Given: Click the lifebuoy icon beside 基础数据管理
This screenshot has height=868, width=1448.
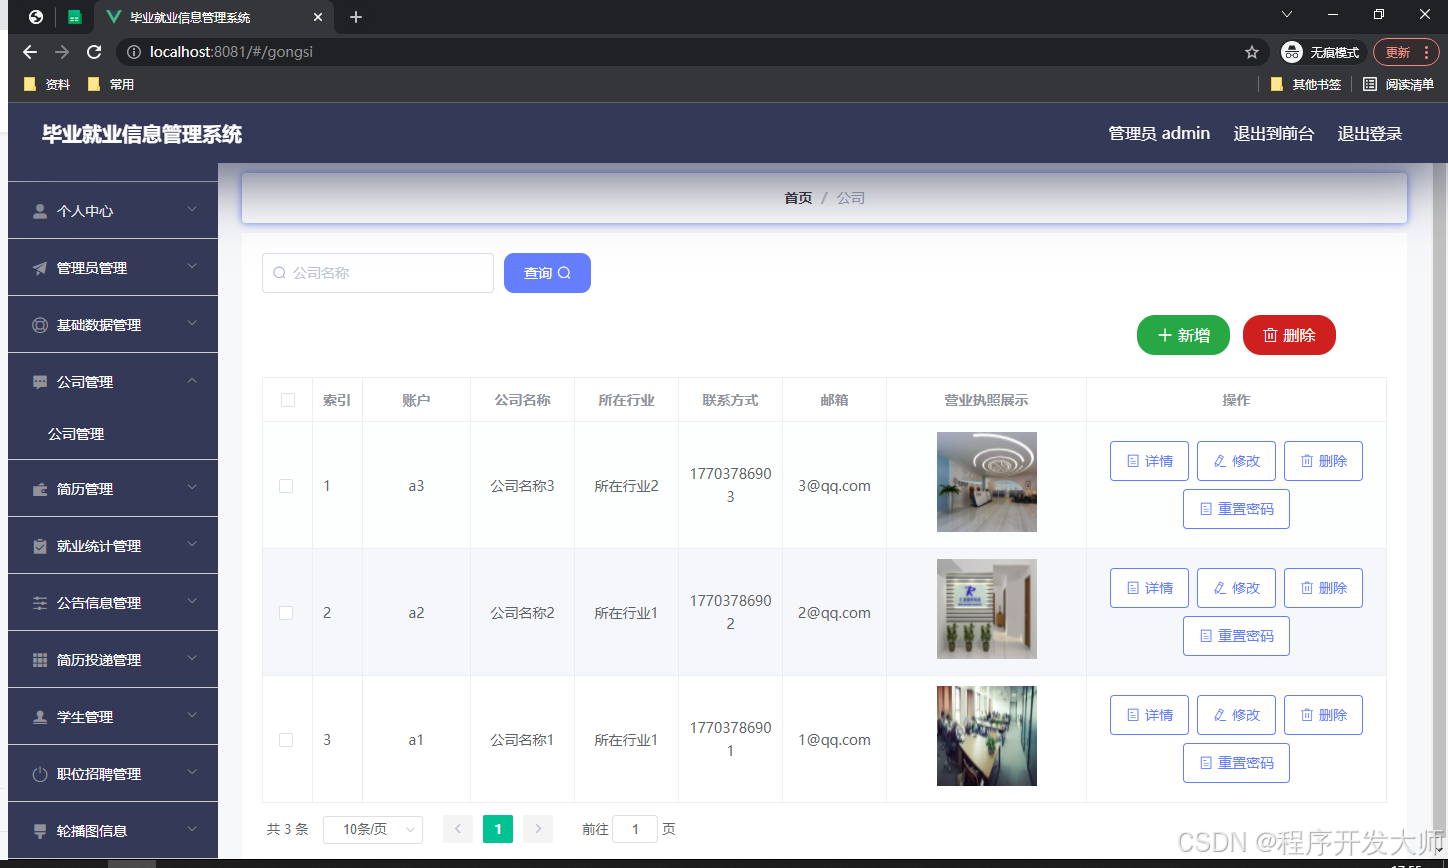Looking at the screenshot, I should (x=40, y=325).
